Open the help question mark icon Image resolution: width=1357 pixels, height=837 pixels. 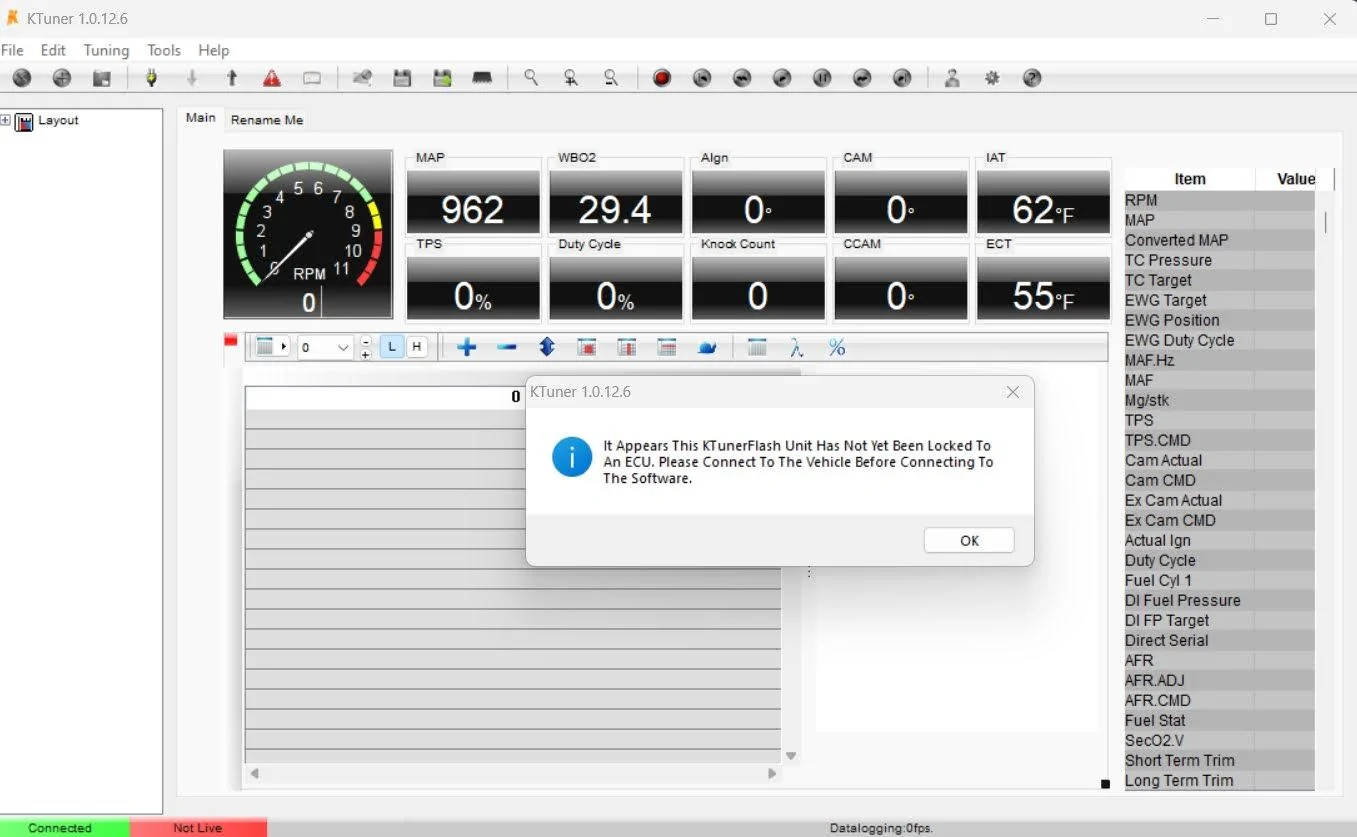1033,78
